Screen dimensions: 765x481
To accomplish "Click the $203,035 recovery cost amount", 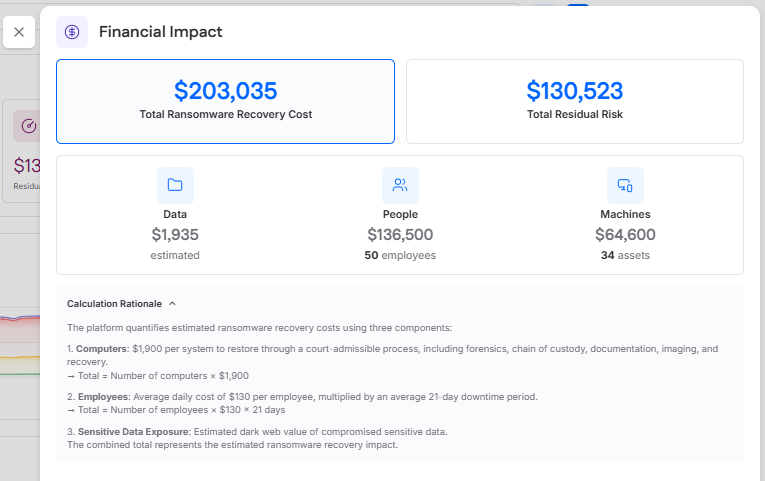I will point(225,91).
